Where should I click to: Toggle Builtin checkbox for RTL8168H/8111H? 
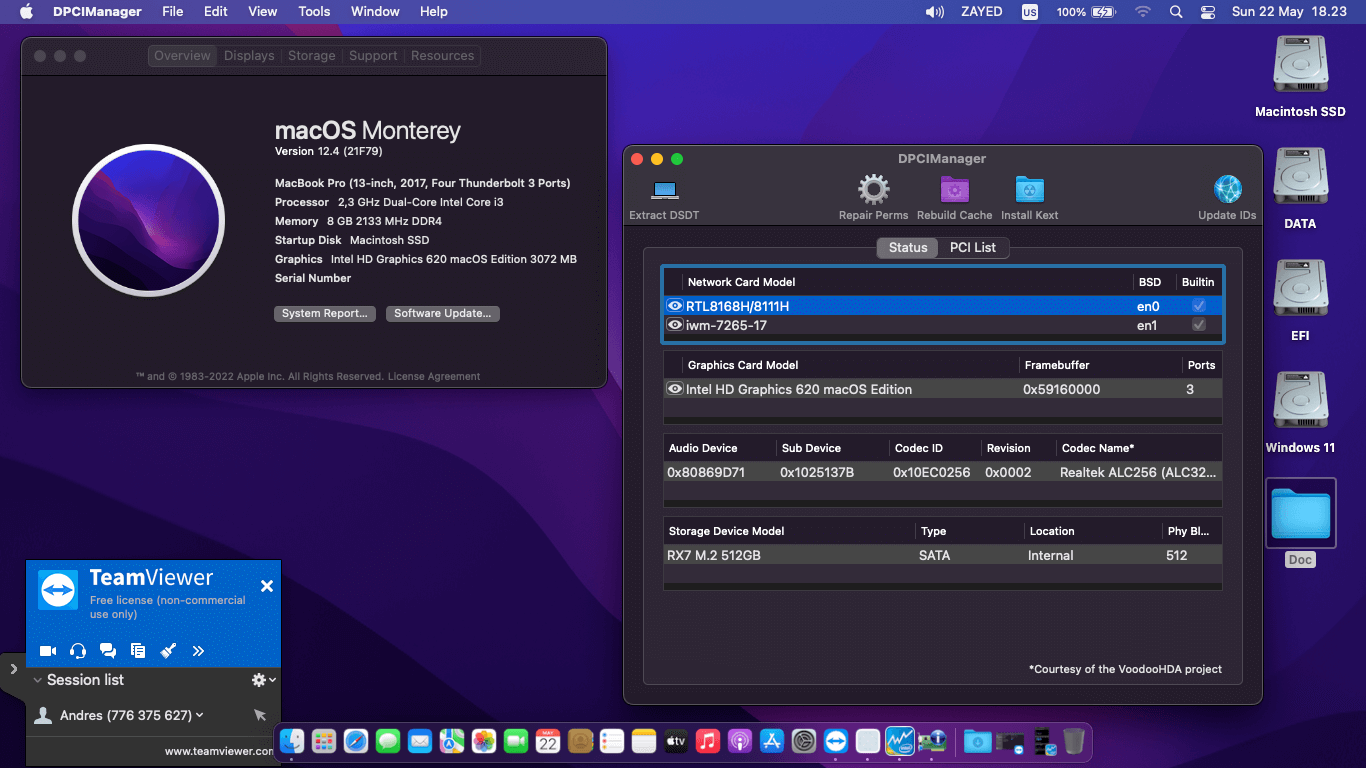(x=1199, y=305)
